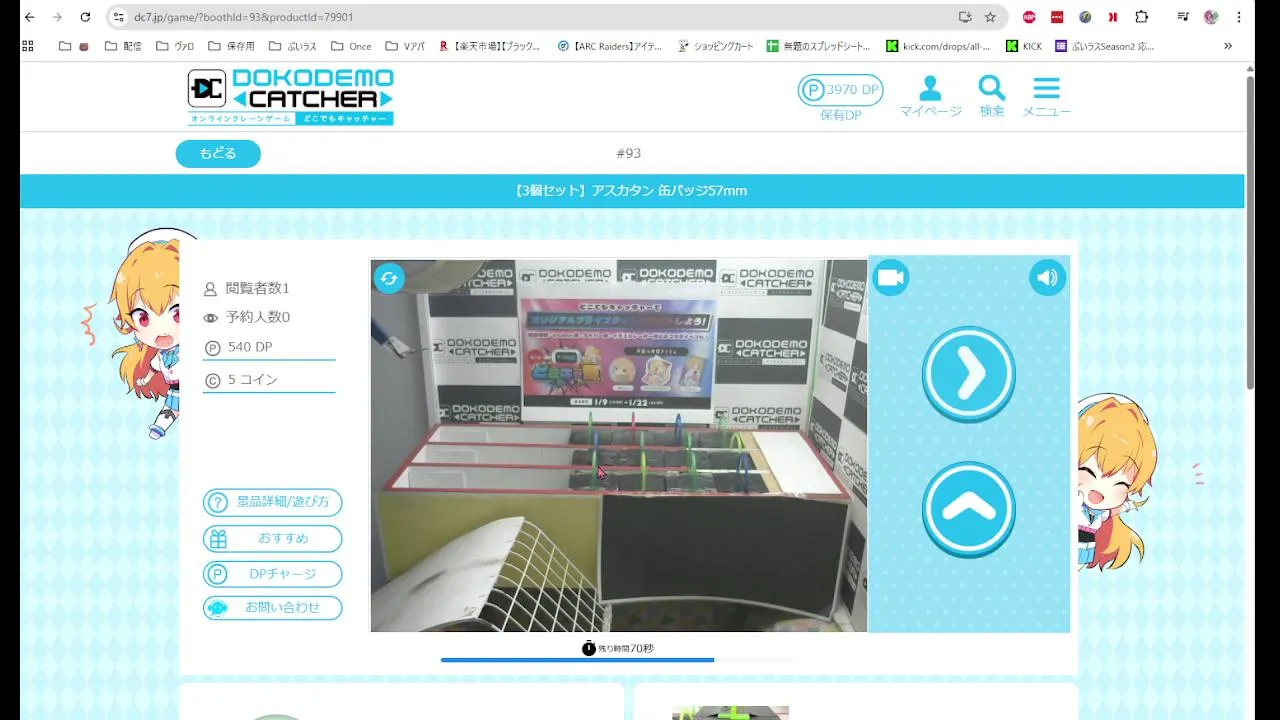
Task: Open the Extensions puzzle icon
Action: (x=1141, y=17)
